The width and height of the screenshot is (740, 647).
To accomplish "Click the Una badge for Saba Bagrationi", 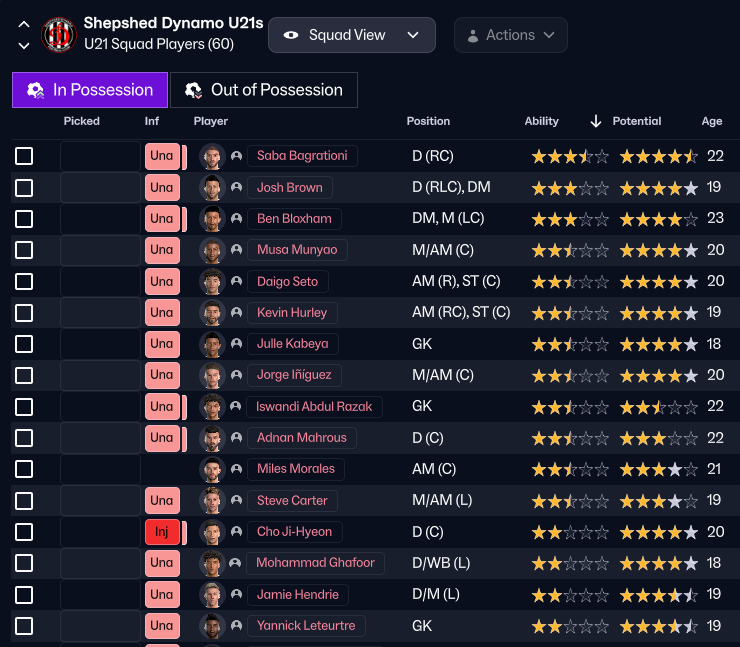I will (x=162, y=156).
